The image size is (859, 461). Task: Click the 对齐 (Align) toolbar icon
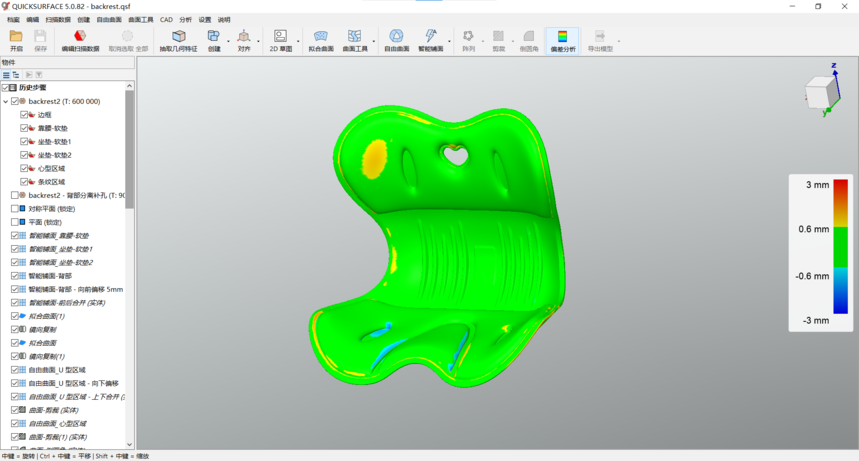point(244,36)
